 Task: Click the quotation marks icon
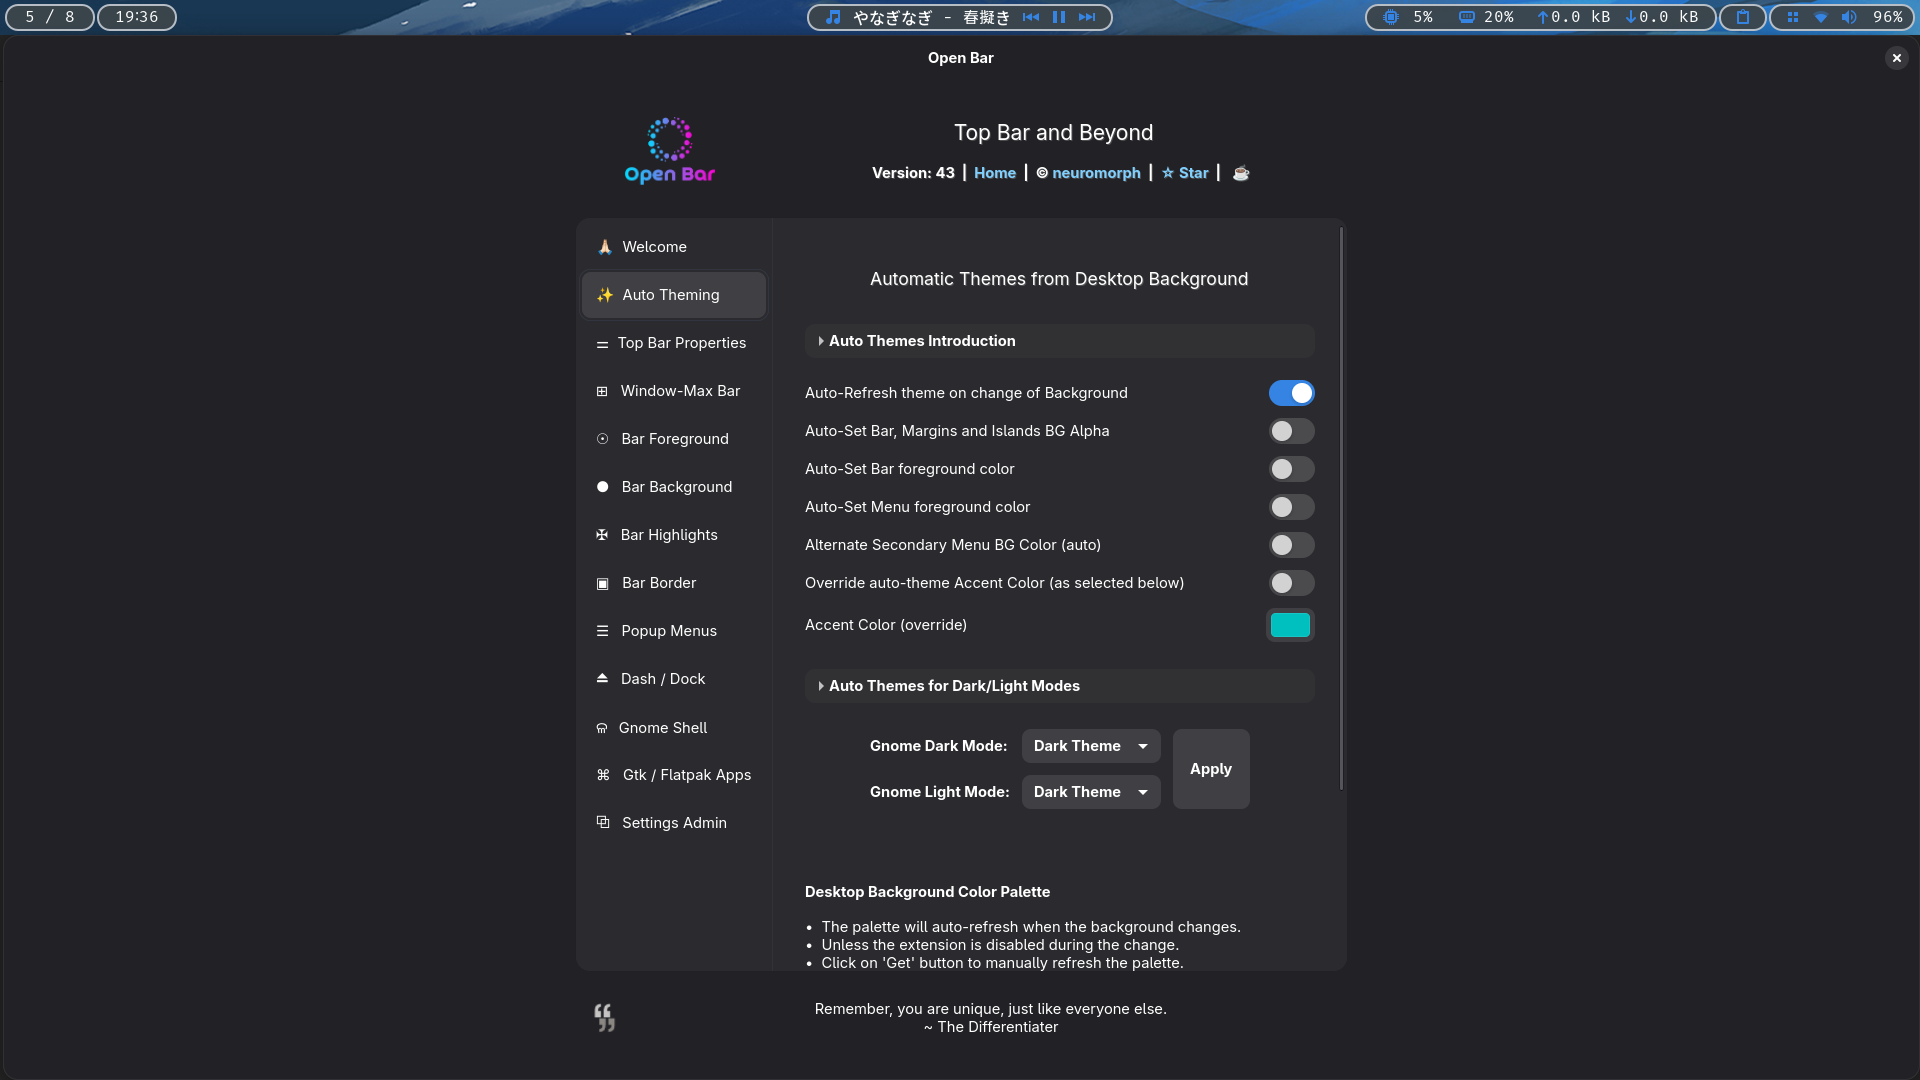(x=604, y=1017)
